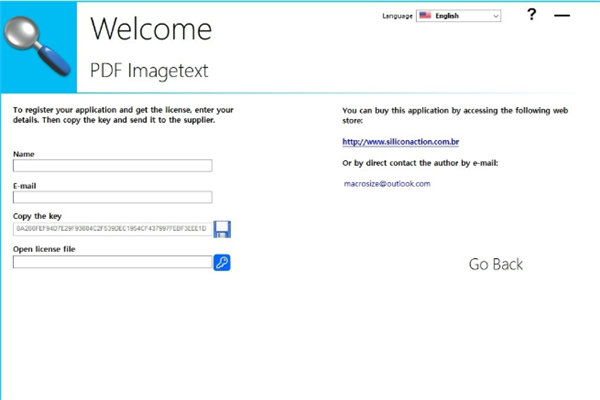Image resolution: width=600 pixels, height=400 pixels.
Task: Click the Name input field
Action: pos(112,165)
